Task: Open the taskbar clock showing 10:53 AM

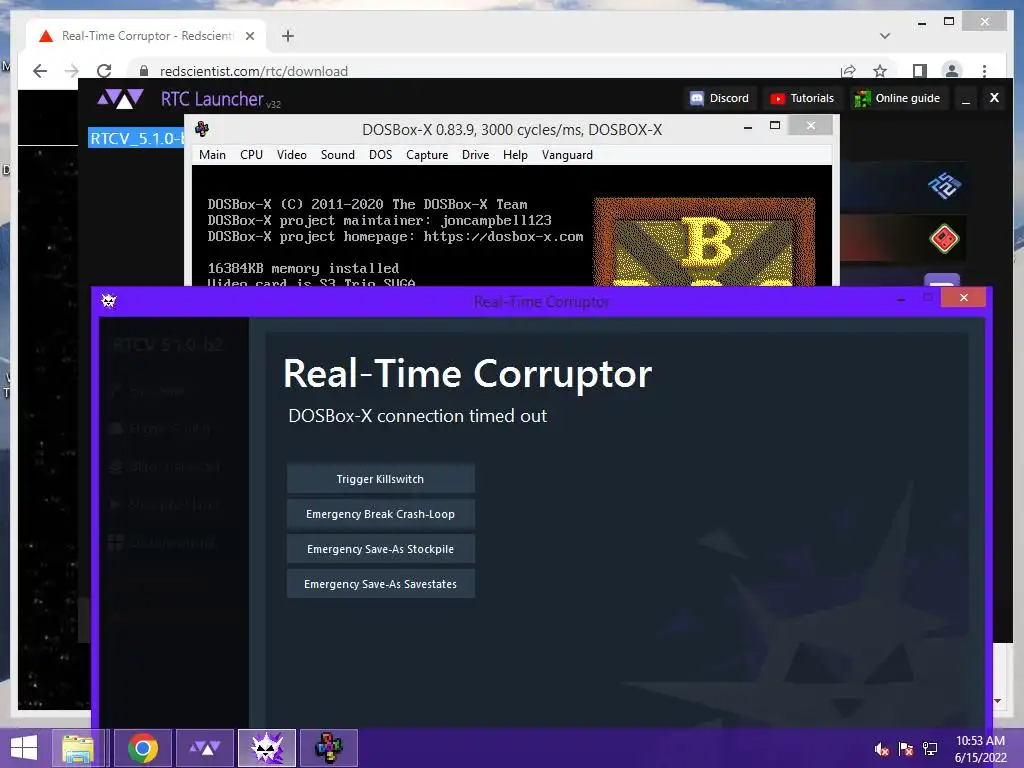Action: 980,749
